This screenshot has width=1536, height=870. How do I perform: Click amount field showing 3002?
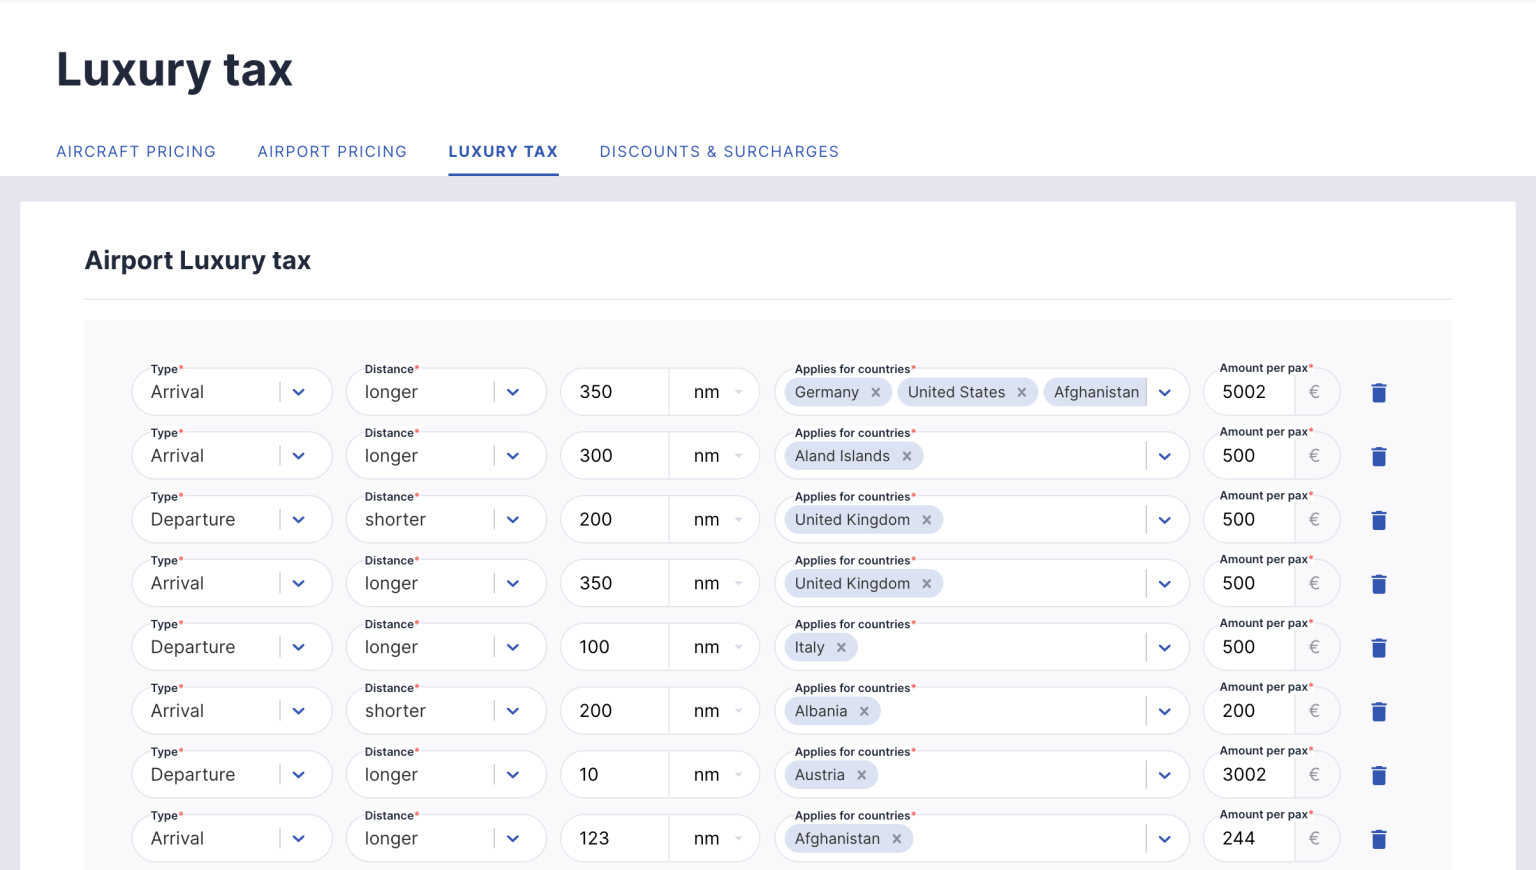pyautogui.click(x=1250, y=776)
